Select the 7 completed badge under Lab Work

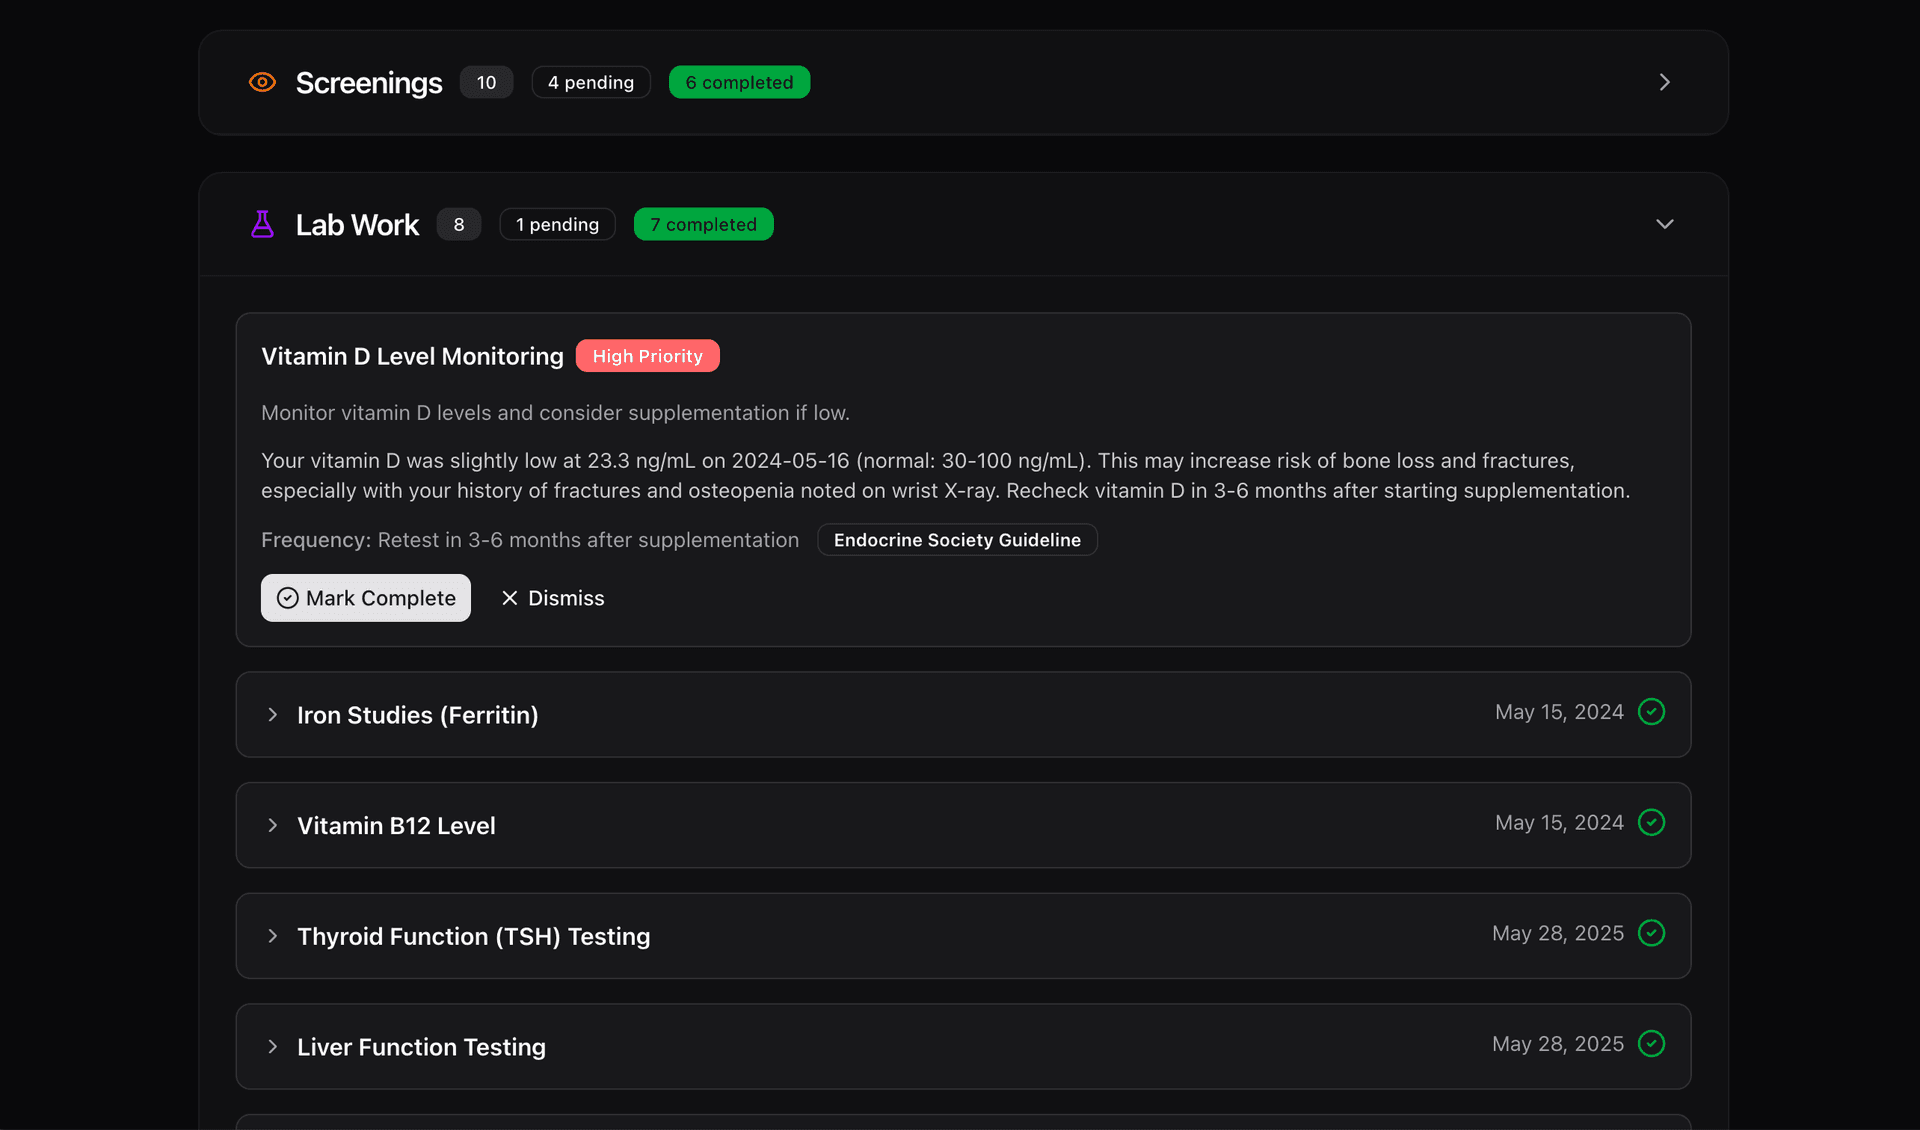(703, 224)
